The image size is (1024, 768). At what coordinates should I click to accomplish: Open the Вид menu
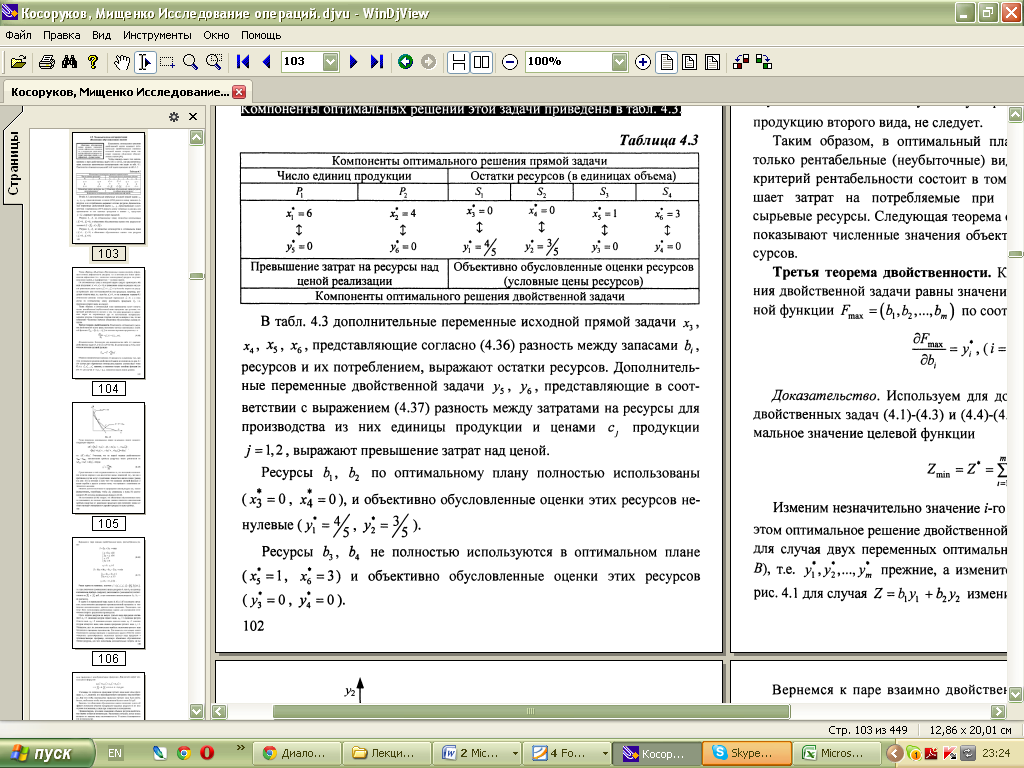coord(101,35)
